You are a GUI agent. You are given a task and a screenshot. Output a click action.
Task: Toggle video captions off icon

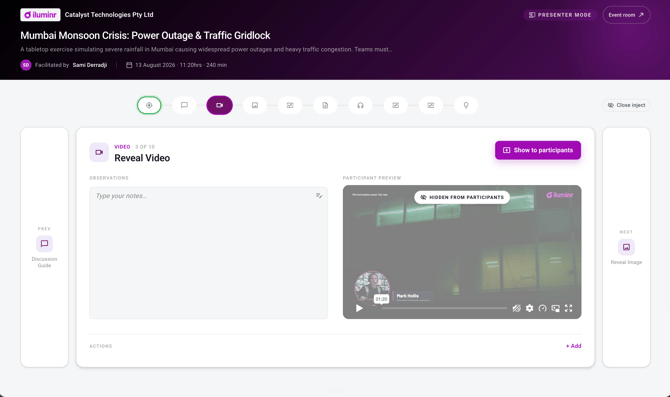coord(517,308)
